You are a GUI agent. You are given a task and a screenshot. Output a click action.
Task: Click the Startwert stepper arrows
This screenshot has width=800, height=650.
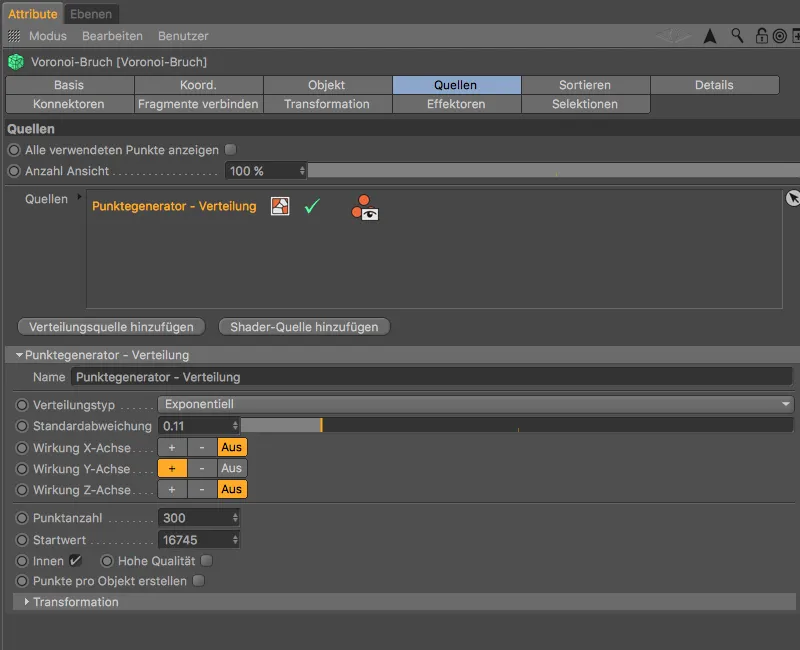click(x=235, y=539)
